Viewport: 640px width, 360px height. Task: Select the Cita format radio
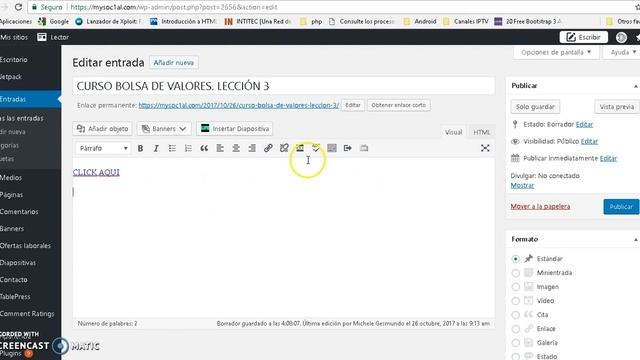coord(516,315)
